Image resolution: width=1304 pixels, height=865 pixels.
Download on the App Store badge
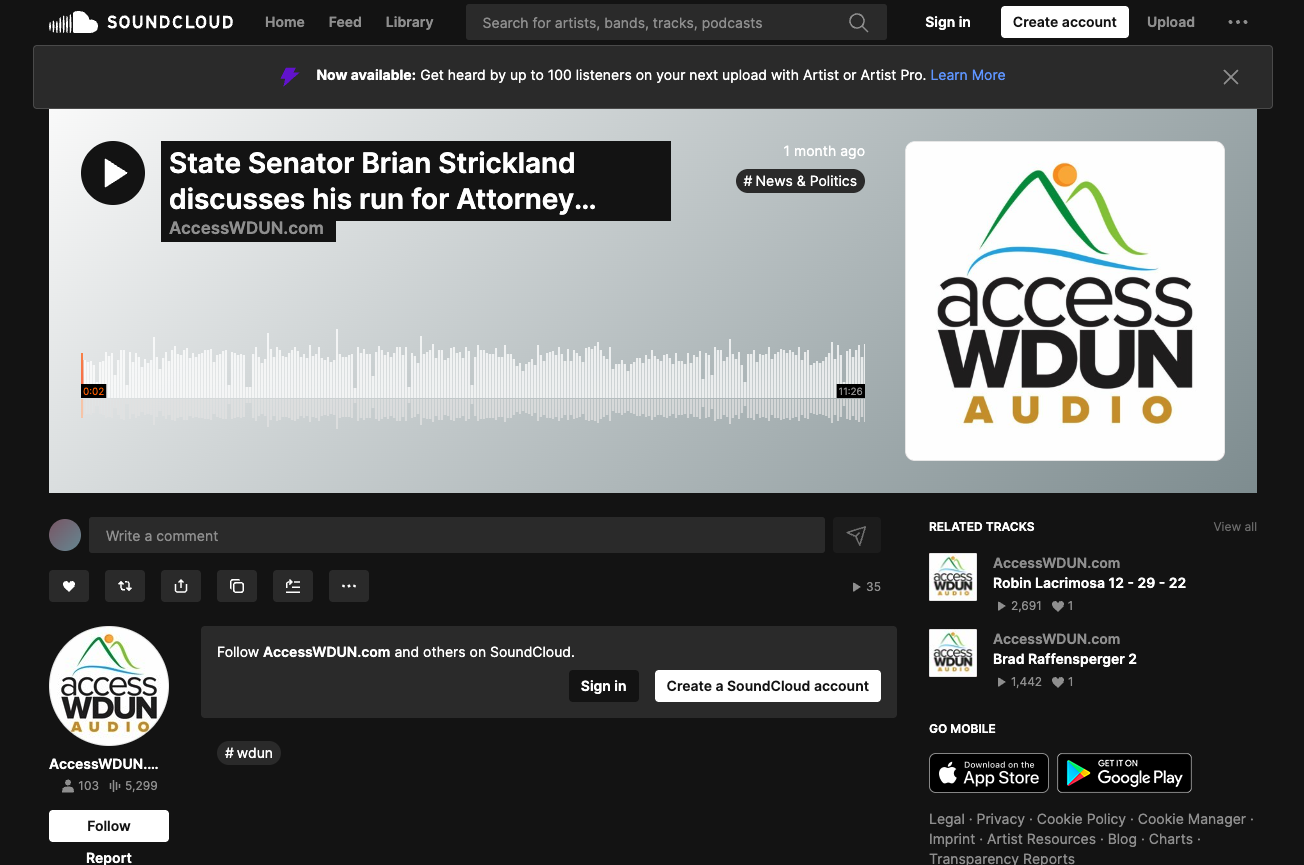[989, 773]
